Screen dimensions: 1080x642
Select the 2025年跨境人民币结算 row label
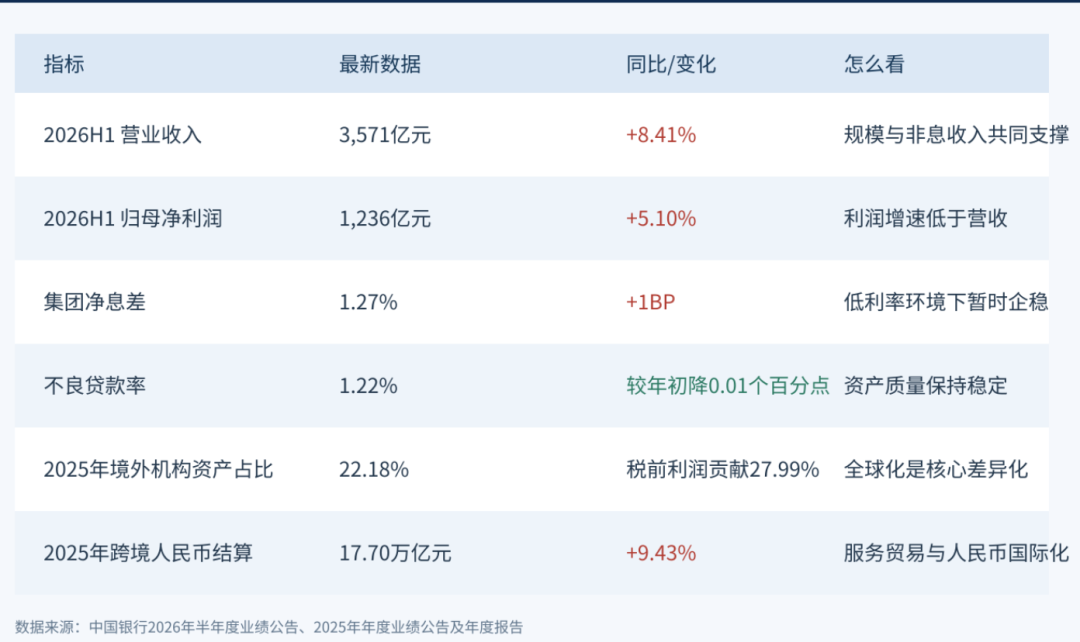click(x=148, y=552)
